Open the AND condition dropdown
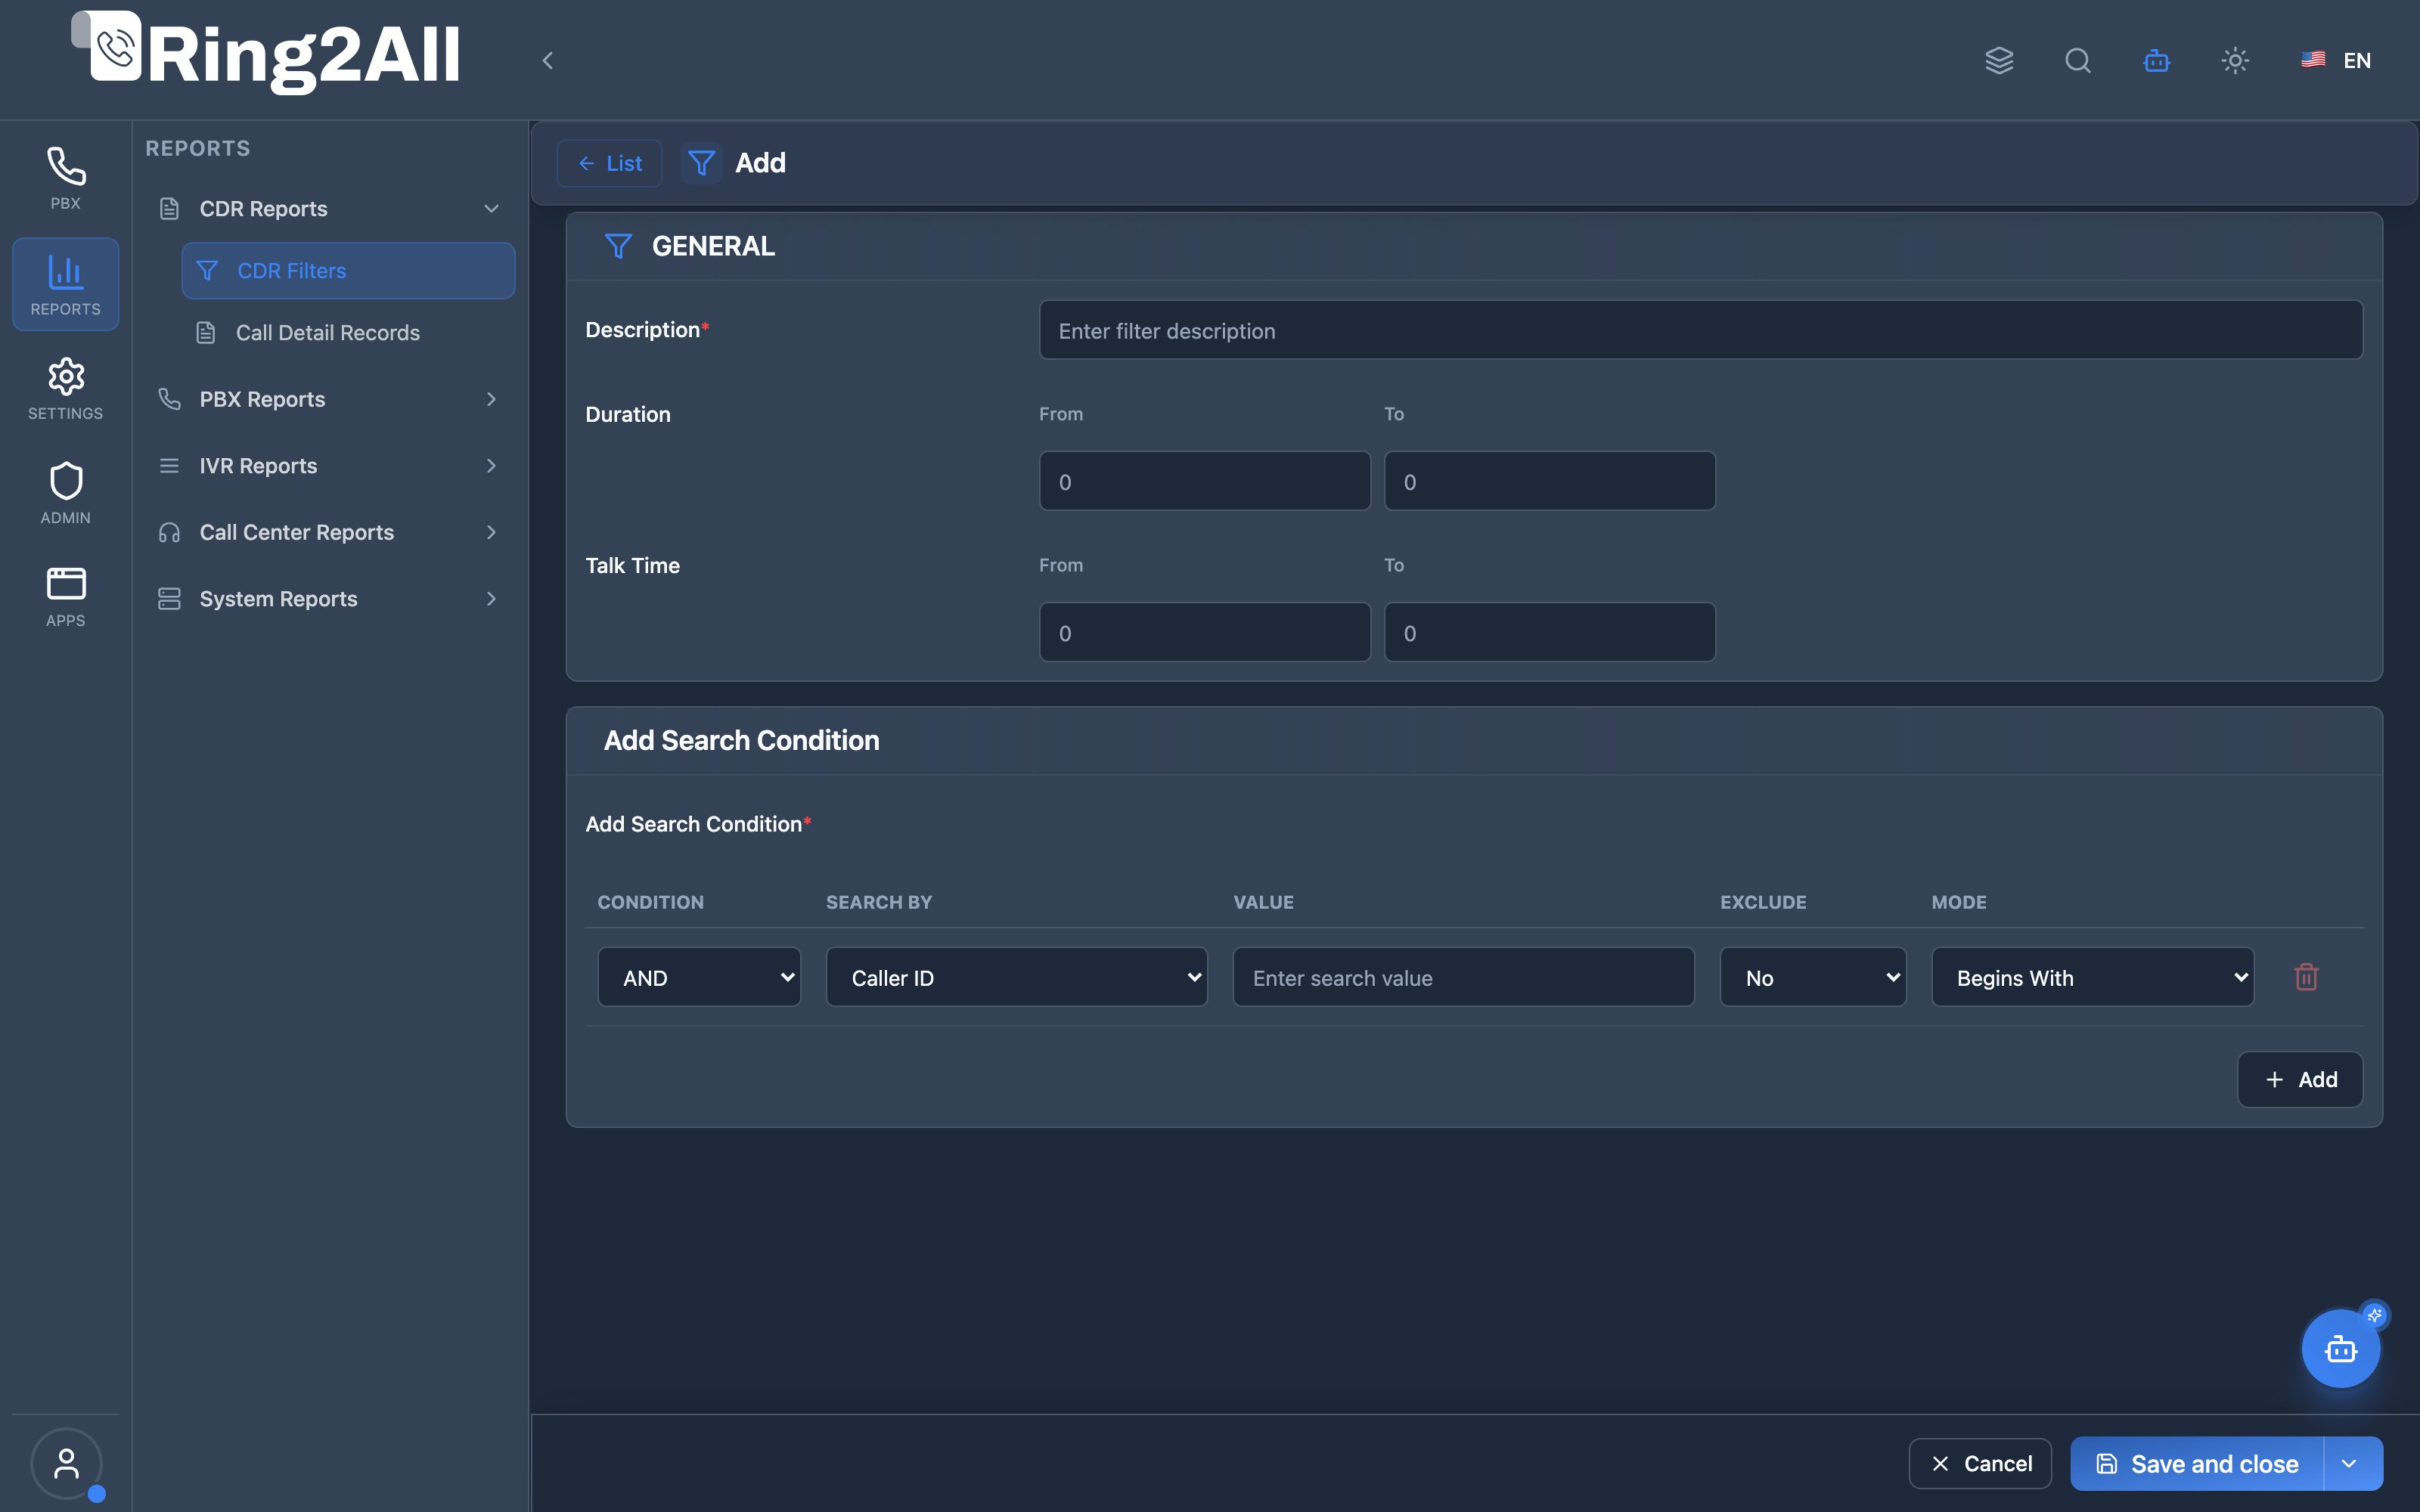Screen dimensions: 2420x1512 (x=699, y=977)
